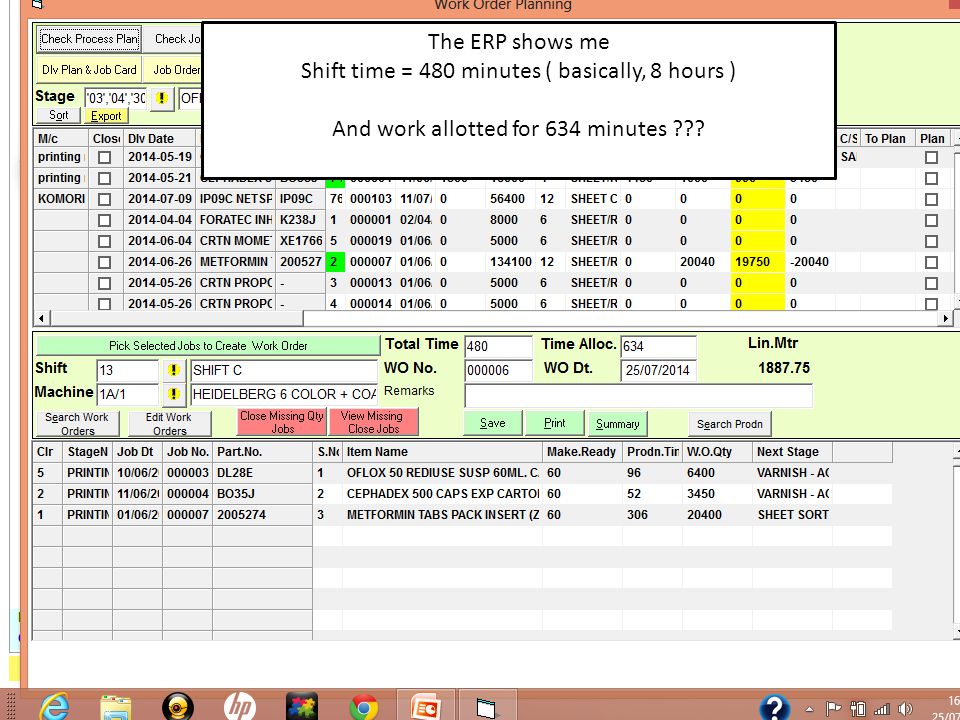Image resolution: width=960 pixels, height=720 pixels.
Task: Click the Machine lookup exclamation icon
Action: click(173, 394)
